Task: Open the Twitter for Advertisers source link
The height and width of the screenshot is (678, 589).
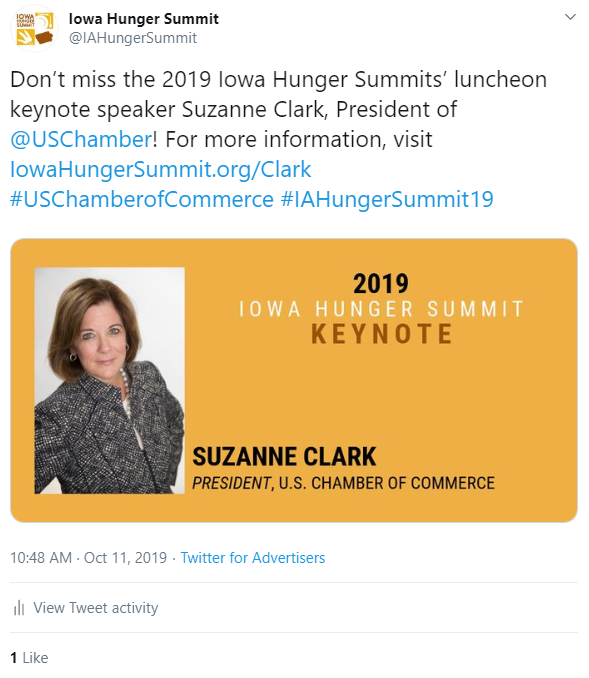Action: coord(253,558)
